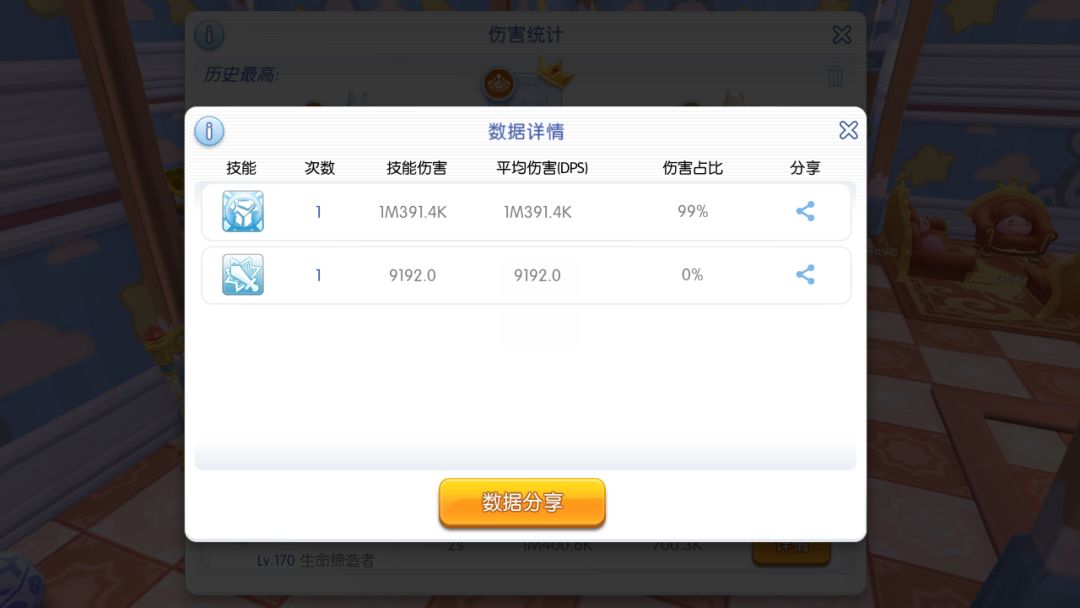This screenshot has height=608, width=1080.
Task: Click the 技能伤害 column header
Action: tap(417, 168)
